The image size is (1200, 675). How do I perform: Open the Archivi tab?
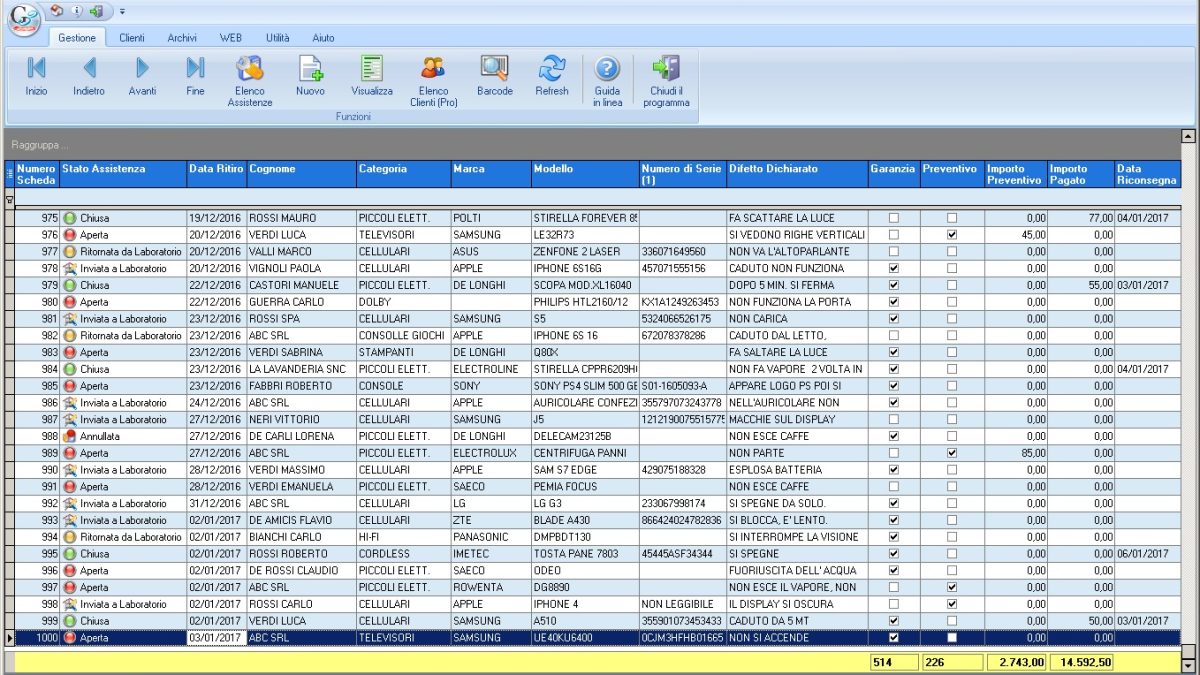point(182,38)
